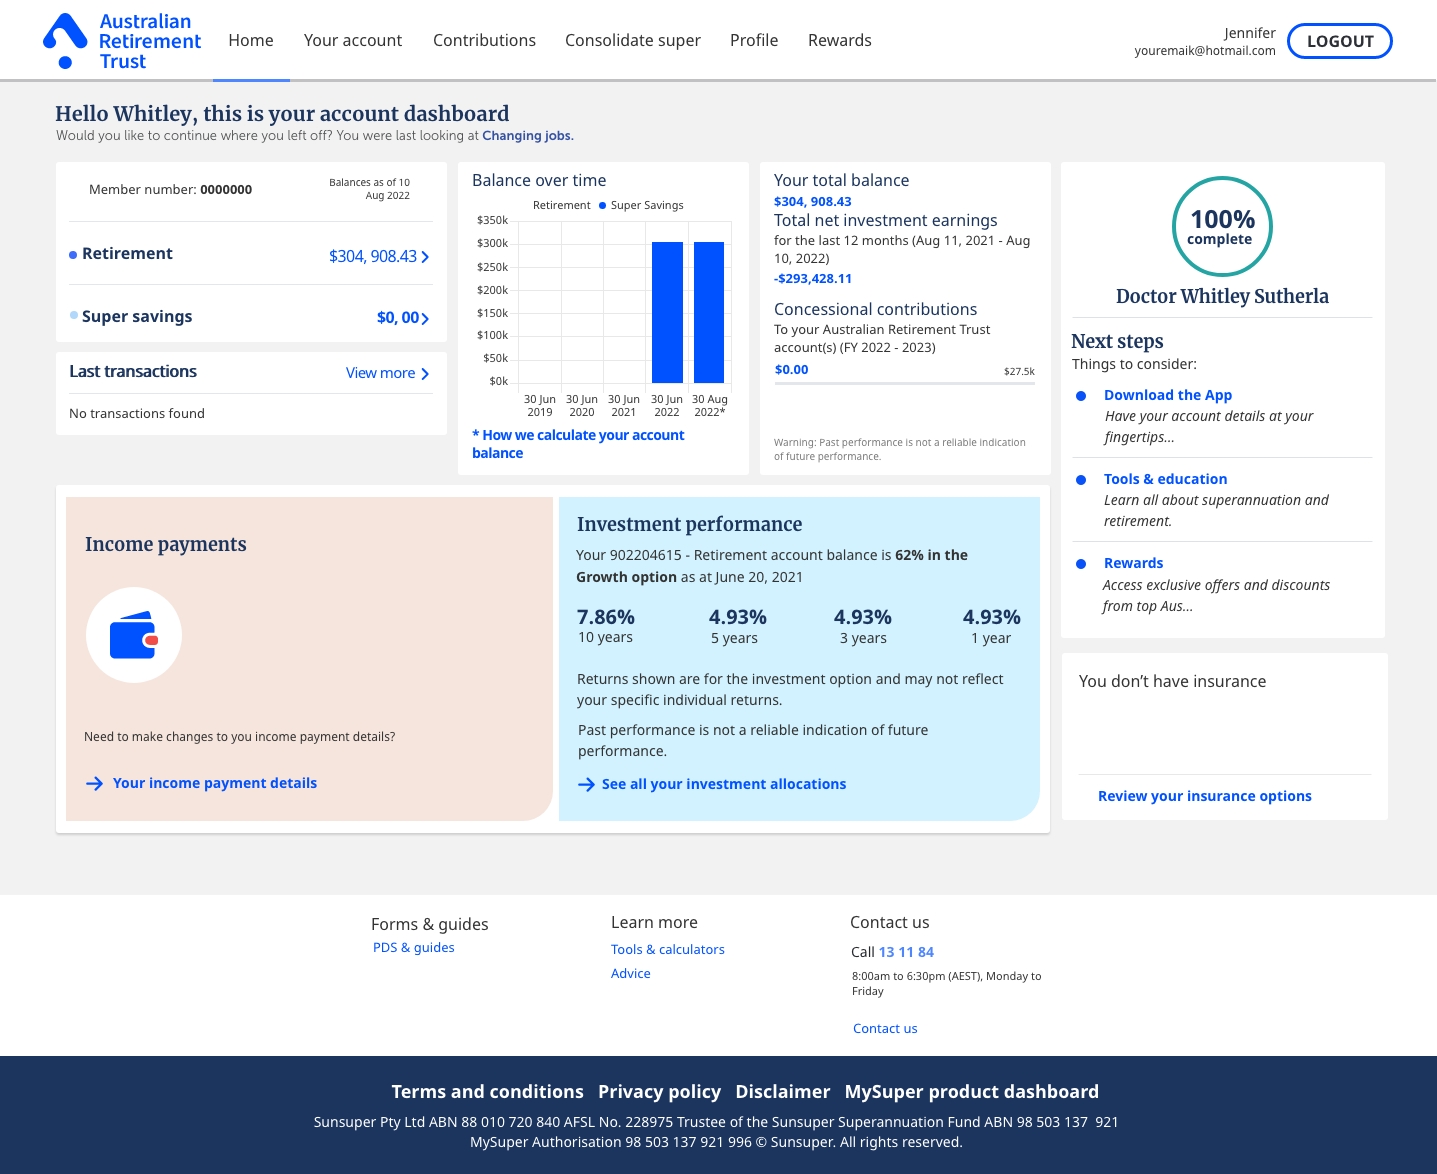Click the LOGOUT button
This screenshot has width=1437, height=1174.
(1340, 41)
